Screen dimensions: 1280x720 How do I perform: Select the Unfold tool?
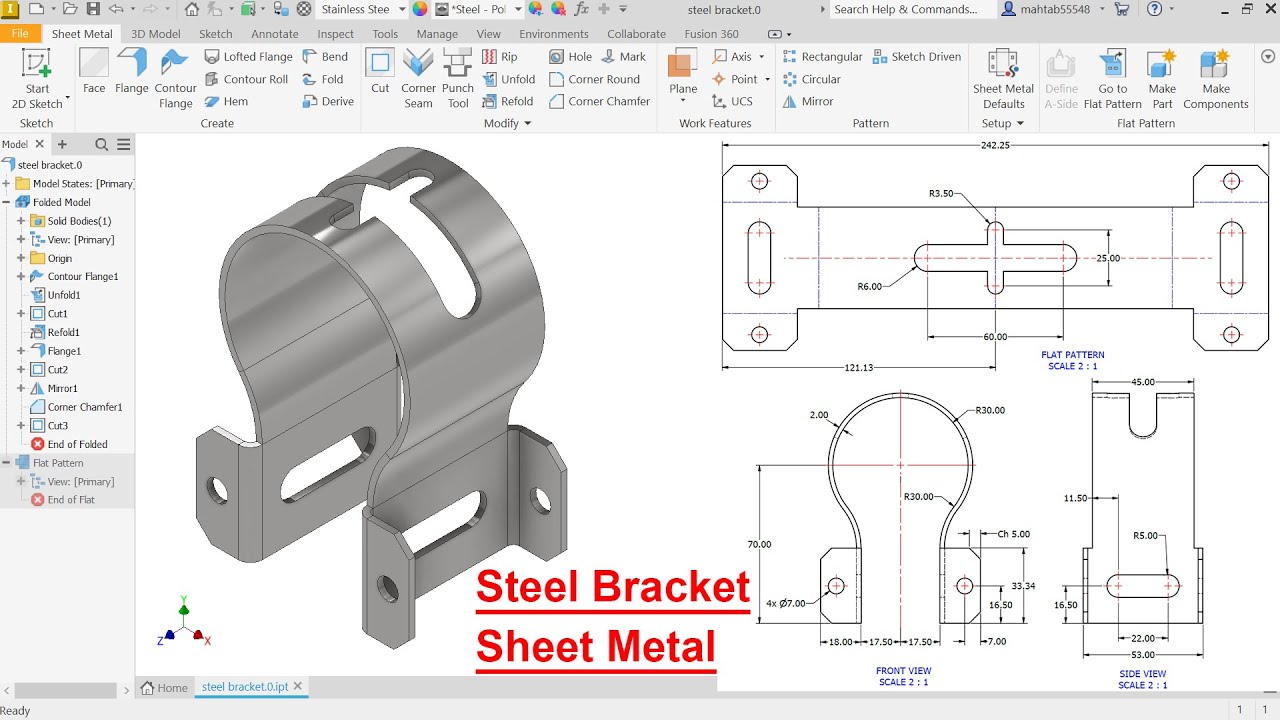click(508, 79)
